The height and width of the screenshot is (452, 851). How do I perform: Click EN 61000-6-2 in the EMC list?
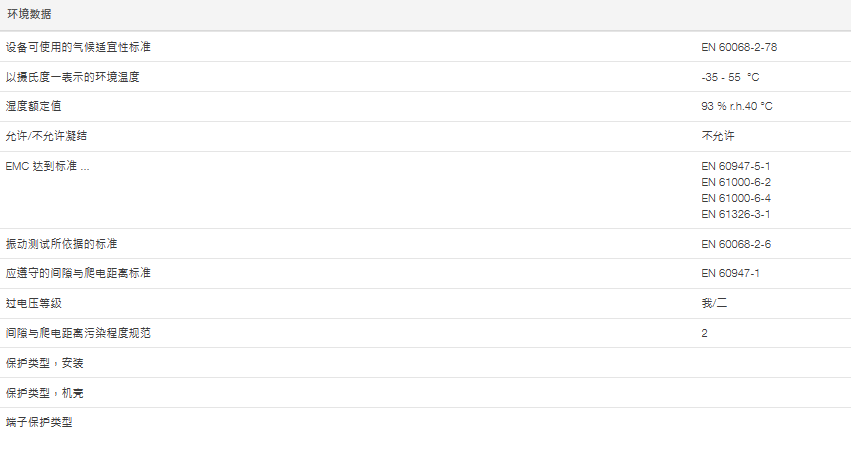coord(736,182)
